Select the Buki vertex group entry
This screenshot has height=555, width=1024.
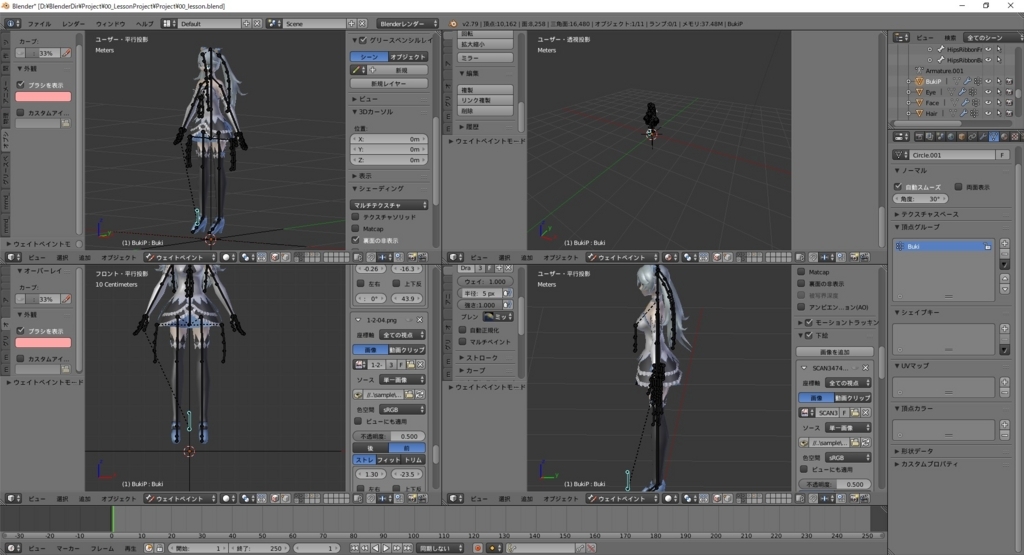pyautogui.click(x=944, y=246)
